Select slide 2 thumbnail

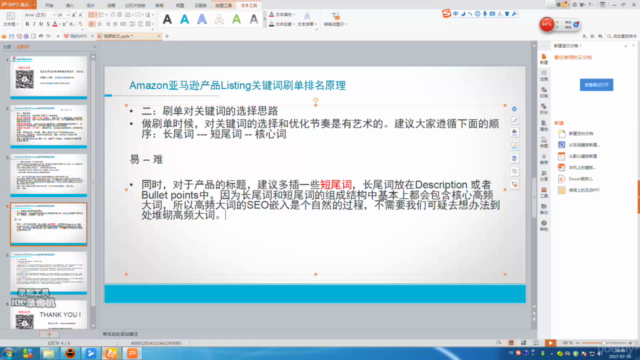(49, 127)
